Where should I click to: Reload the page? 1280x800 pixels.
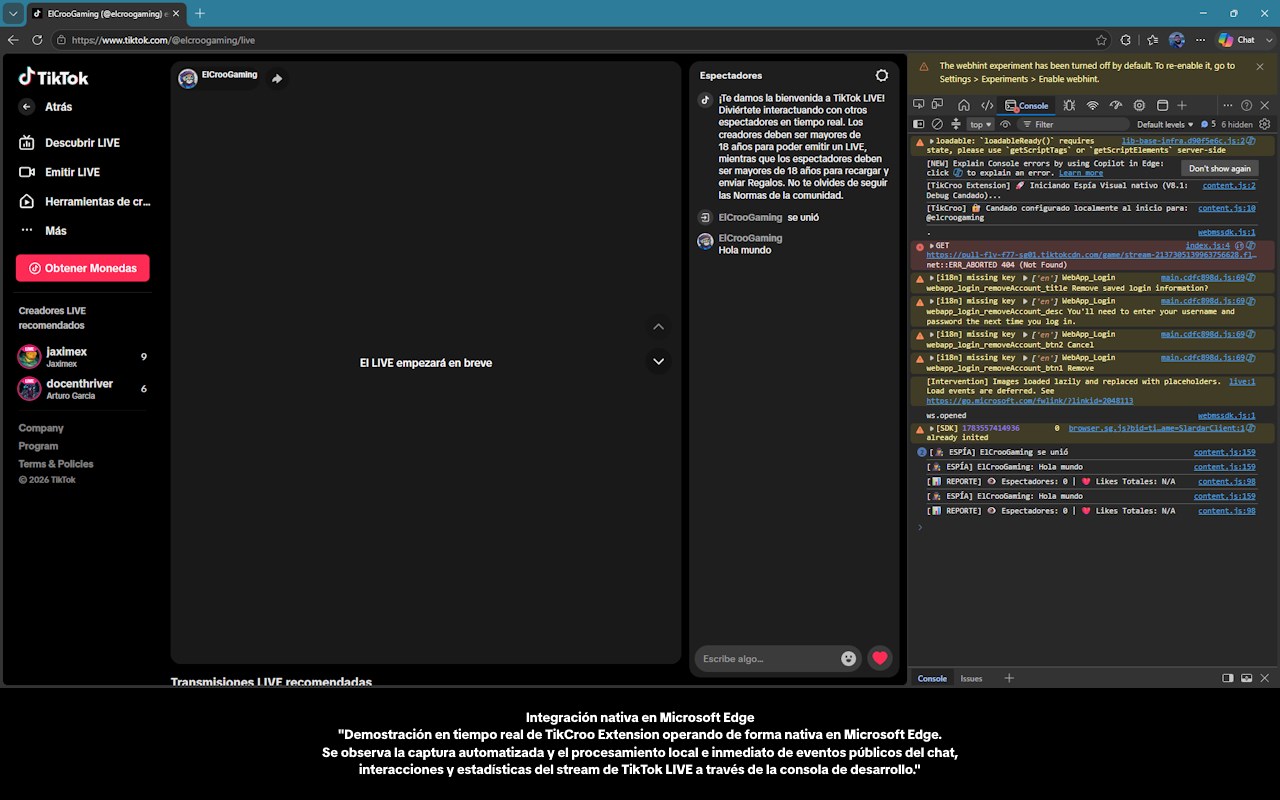click(37, 40)
